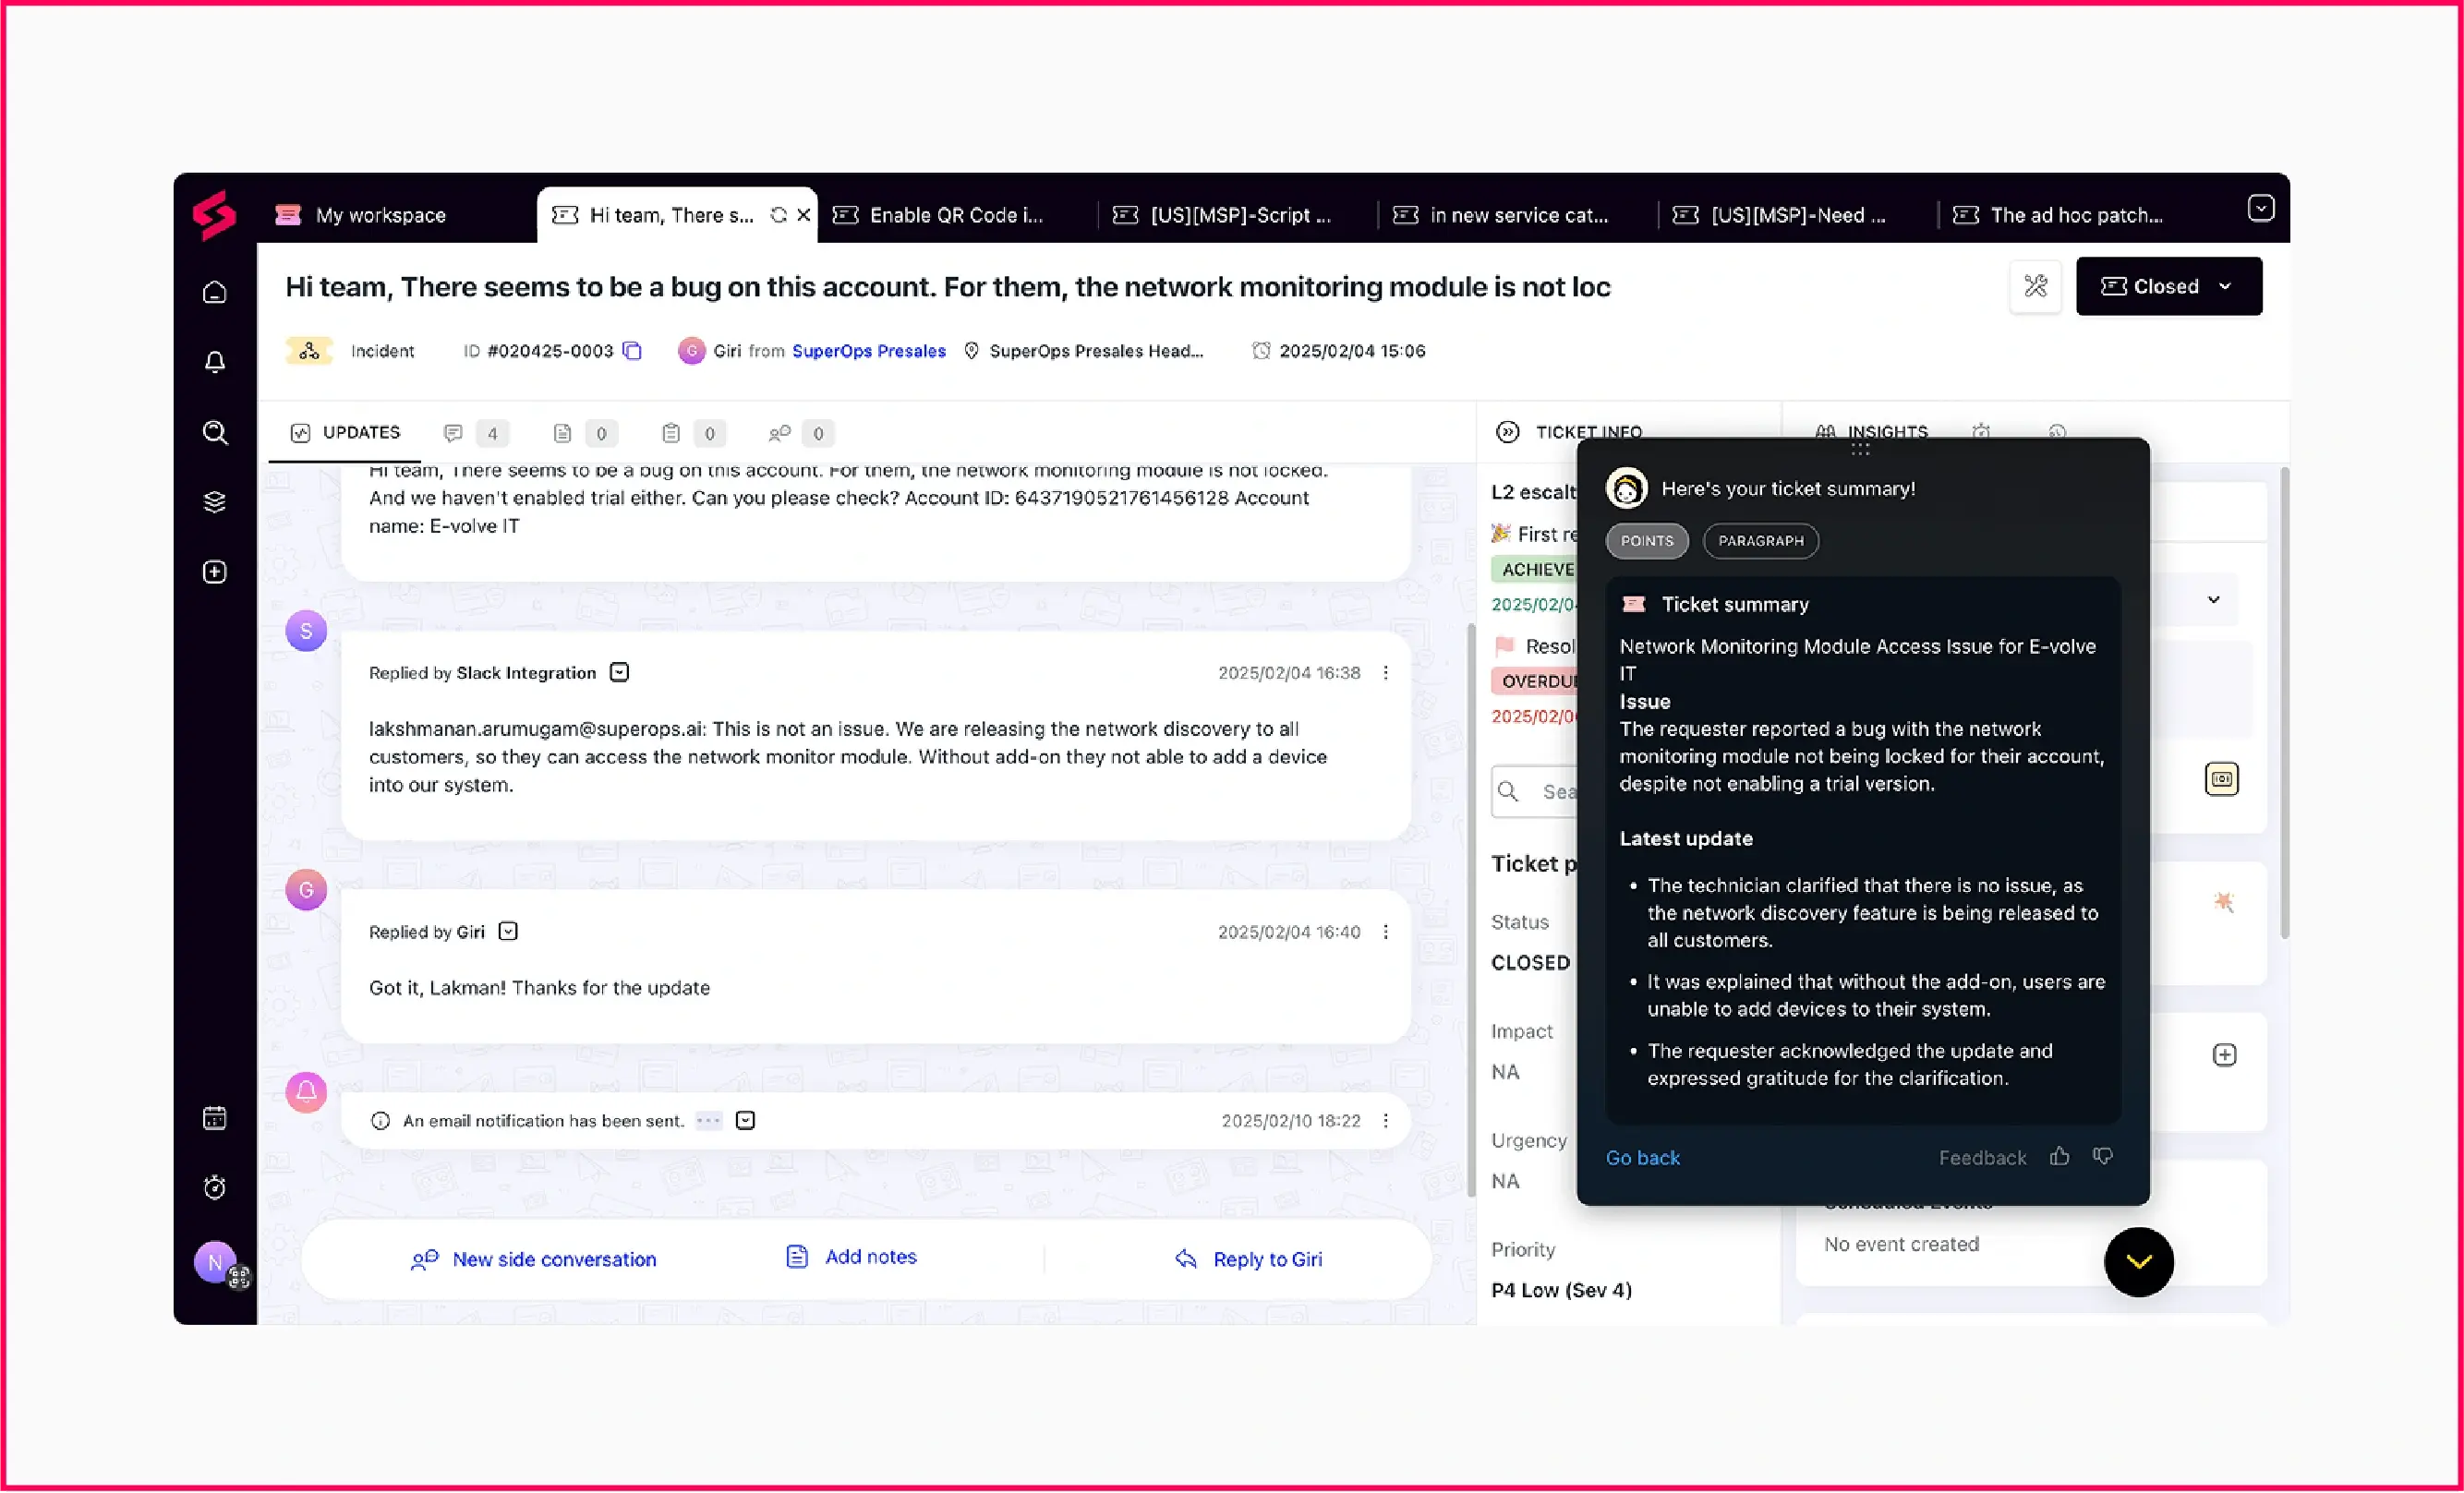
Task: Click the calendar icon in sidebar
Action: 215,1118
